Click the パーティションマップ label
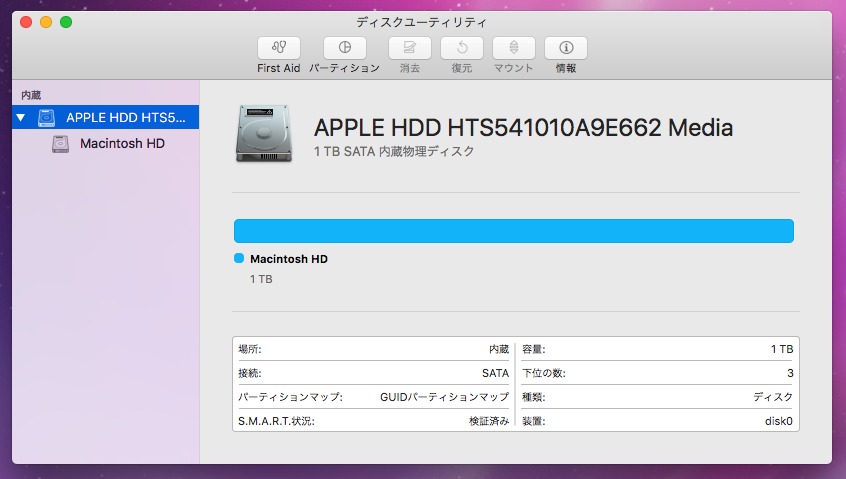This screenshot has width=846, height=479. coord(290,397)
